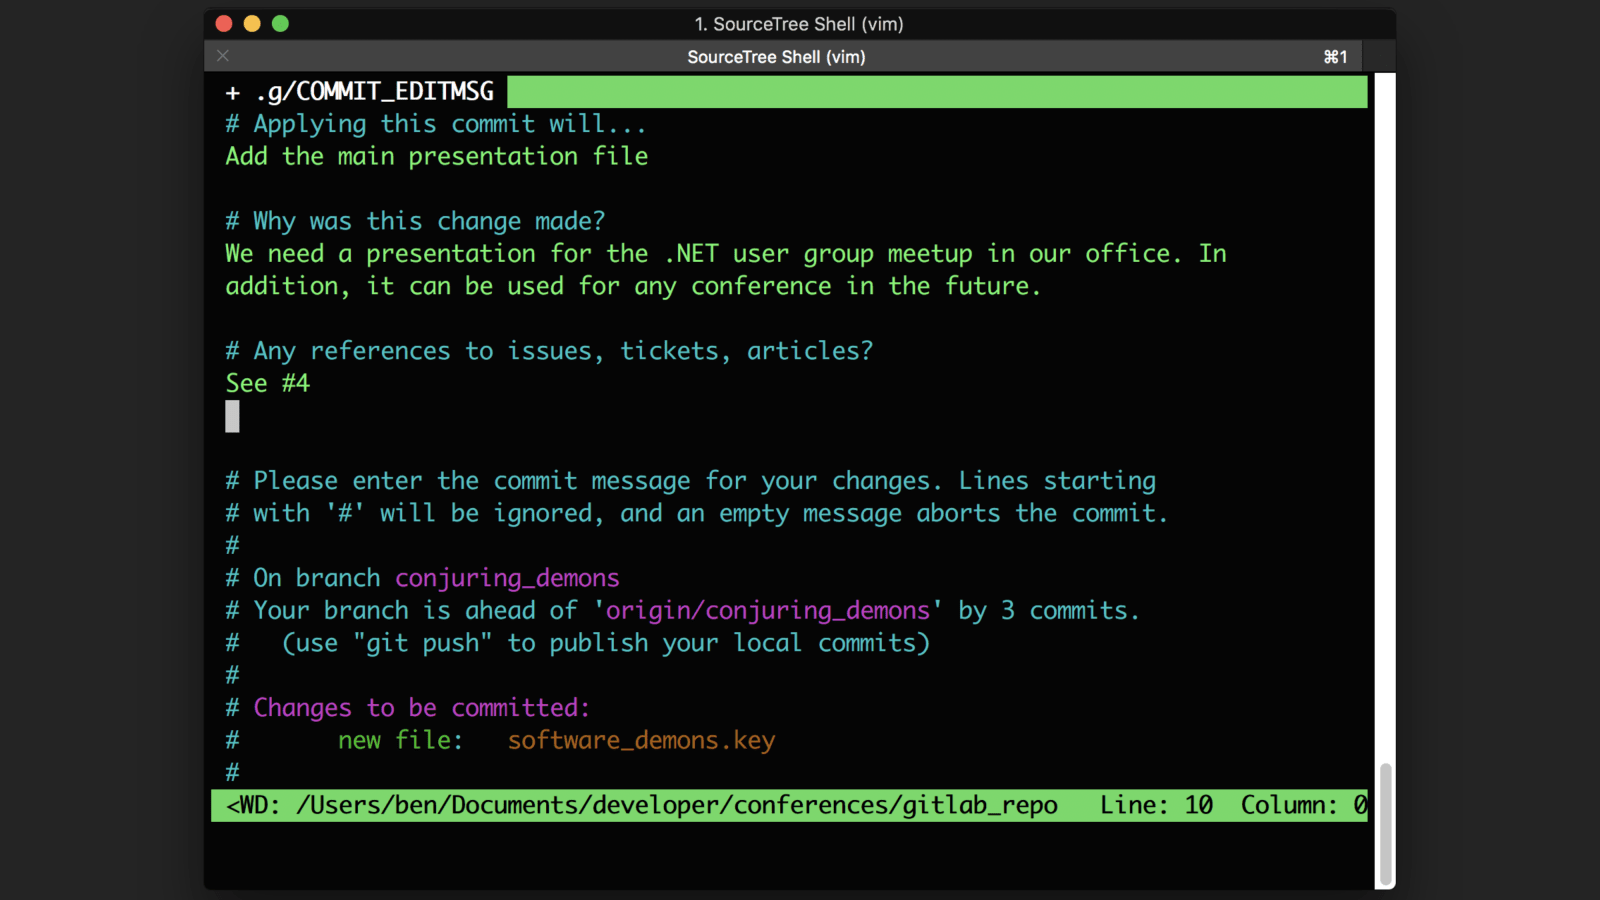
Task: Click the green zoom window button
Action: tap(280, 24)
